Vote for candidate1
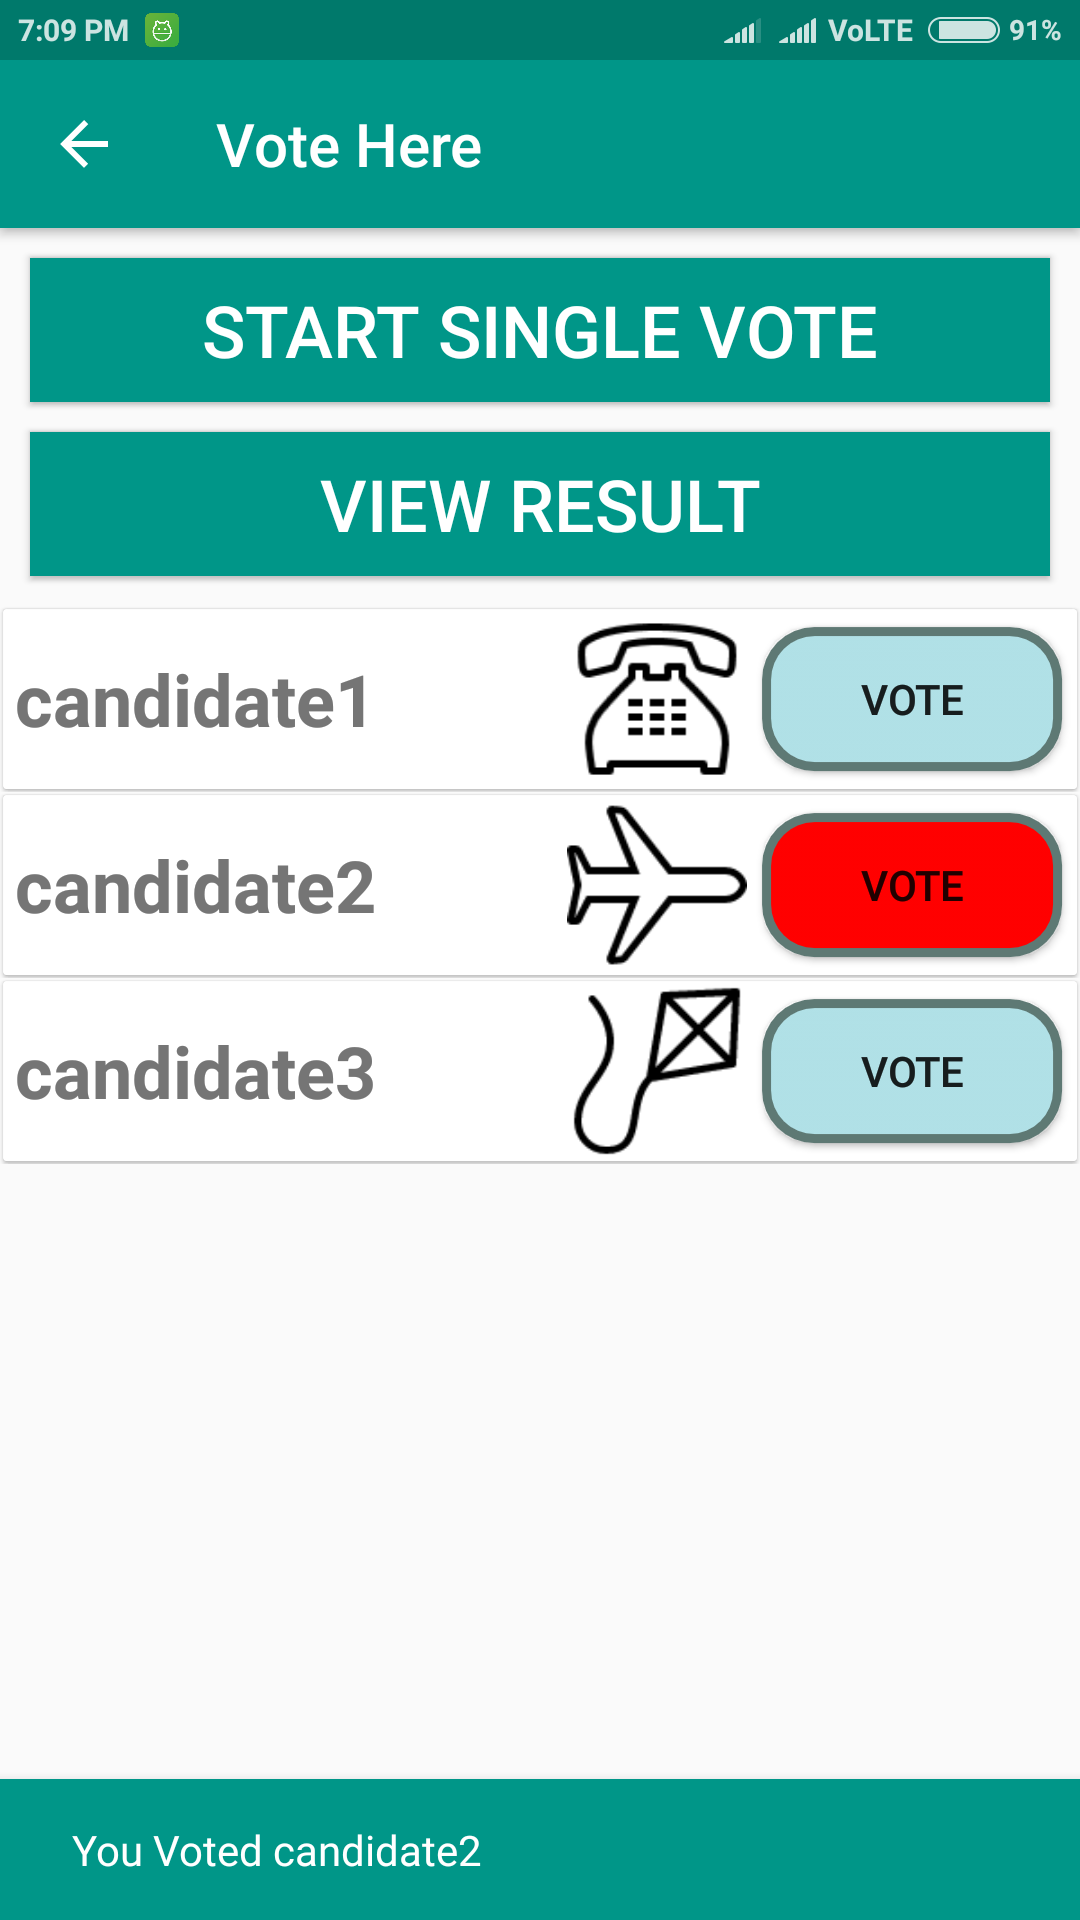The image size is (1080, 1920). coord(912,700)
